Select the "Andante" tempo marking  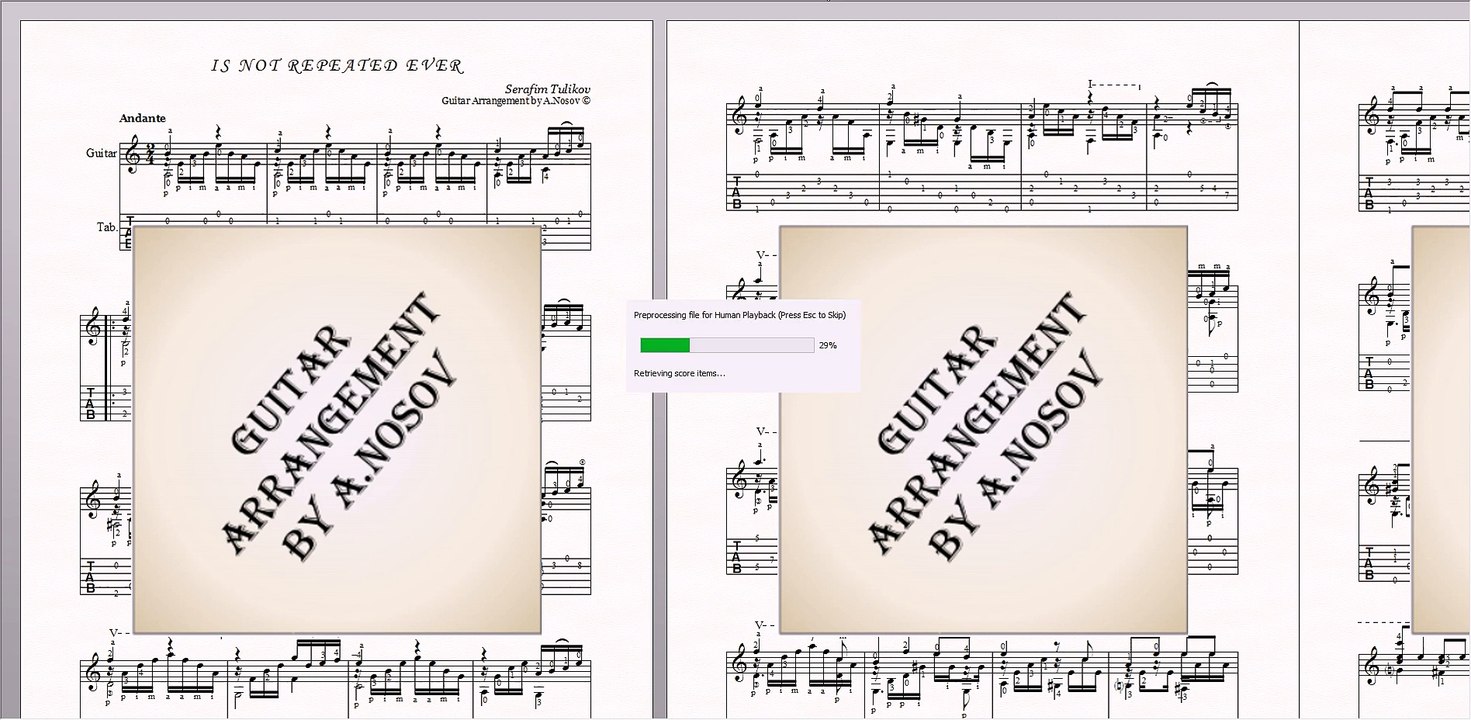click(142, 118)
